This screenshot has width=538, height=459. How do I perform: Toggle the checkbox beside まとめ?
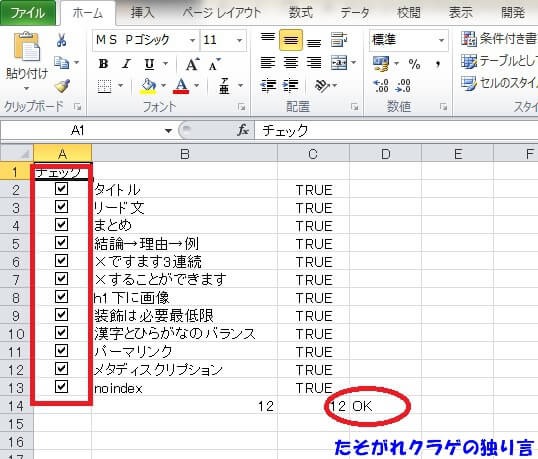click(61, 225)
